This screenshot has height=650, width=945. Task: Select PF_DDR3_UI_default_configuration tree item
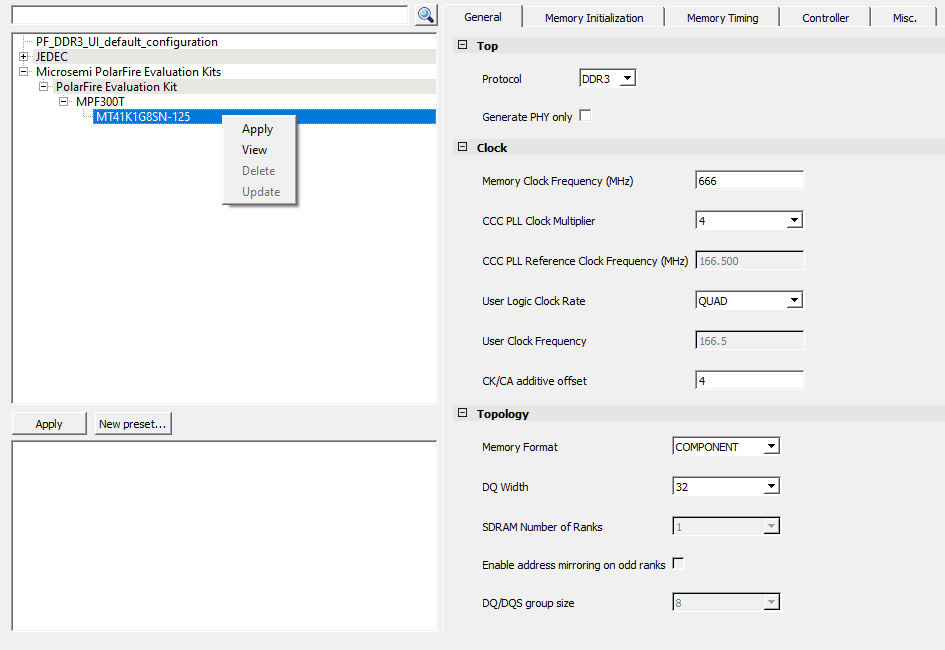click(x=127, y=42)
